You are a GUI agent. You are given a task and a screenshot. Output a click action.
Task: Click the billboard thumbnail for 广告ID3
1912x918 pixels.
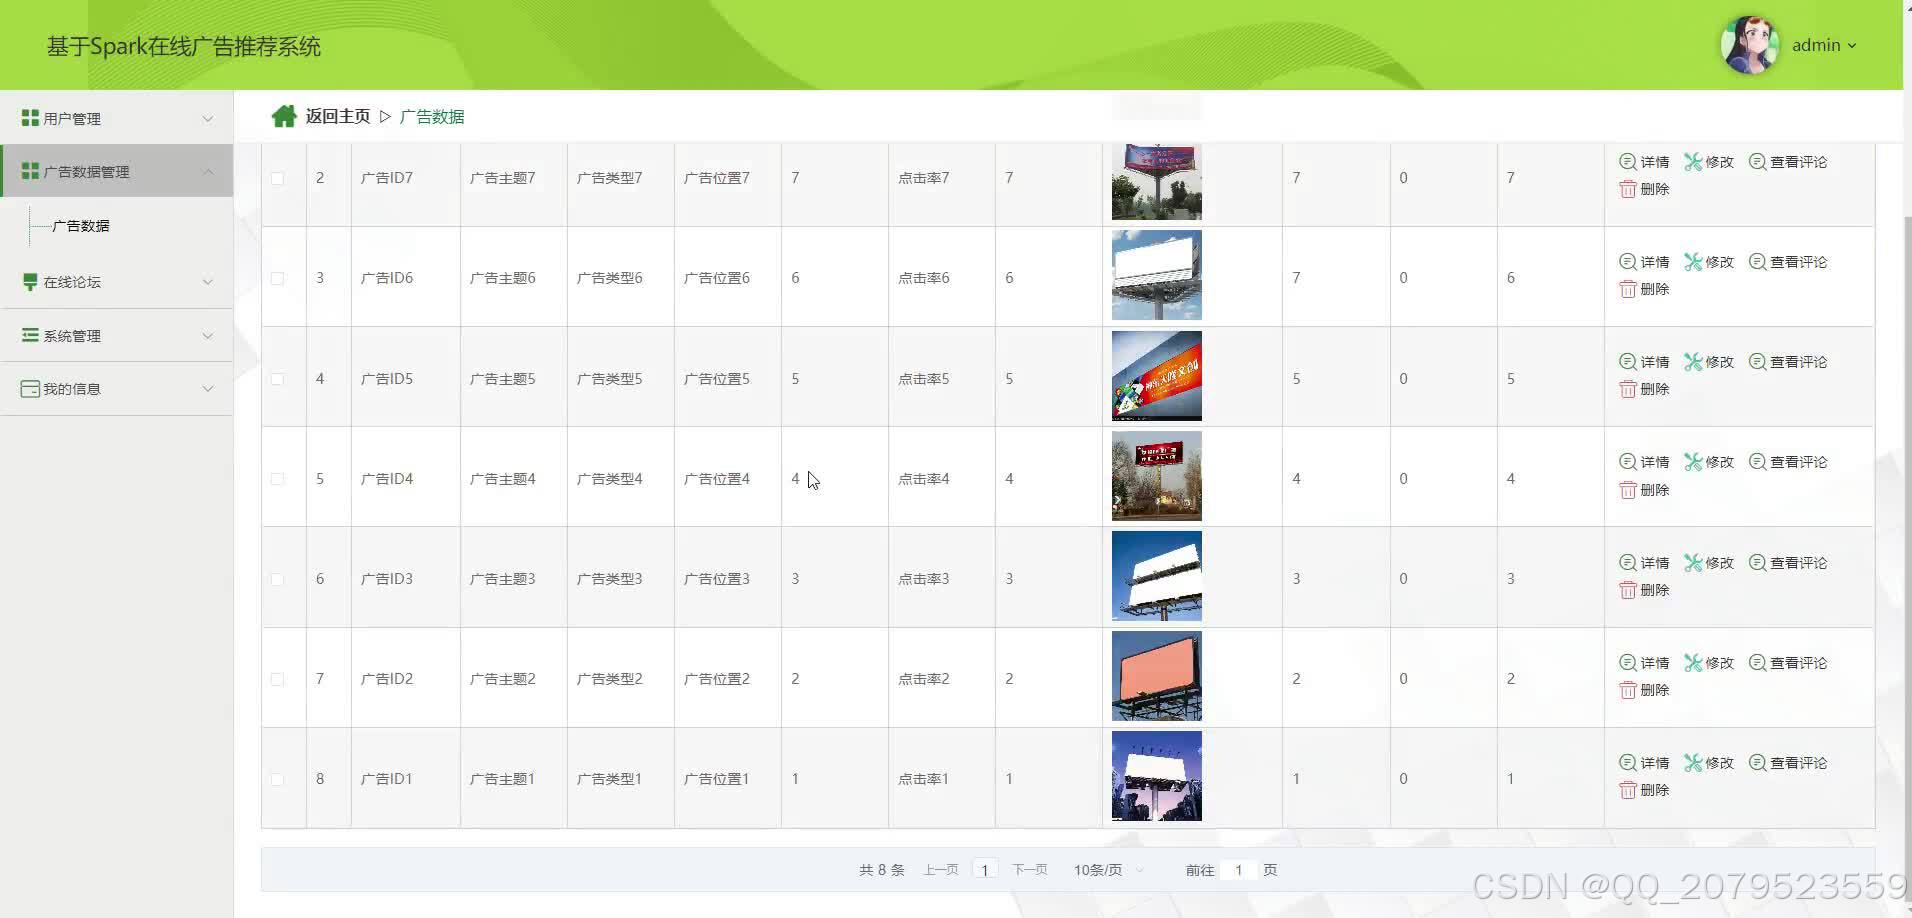click(x=1156, y=576)
